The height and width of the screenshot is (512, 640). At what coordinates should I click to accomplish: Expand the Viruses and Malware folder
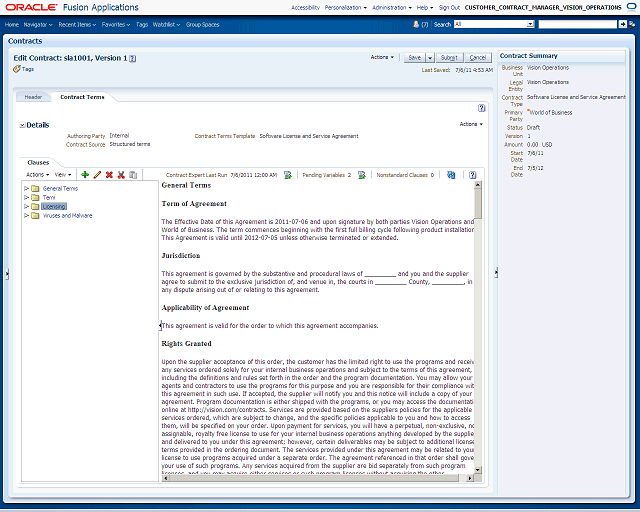[27, 215]
